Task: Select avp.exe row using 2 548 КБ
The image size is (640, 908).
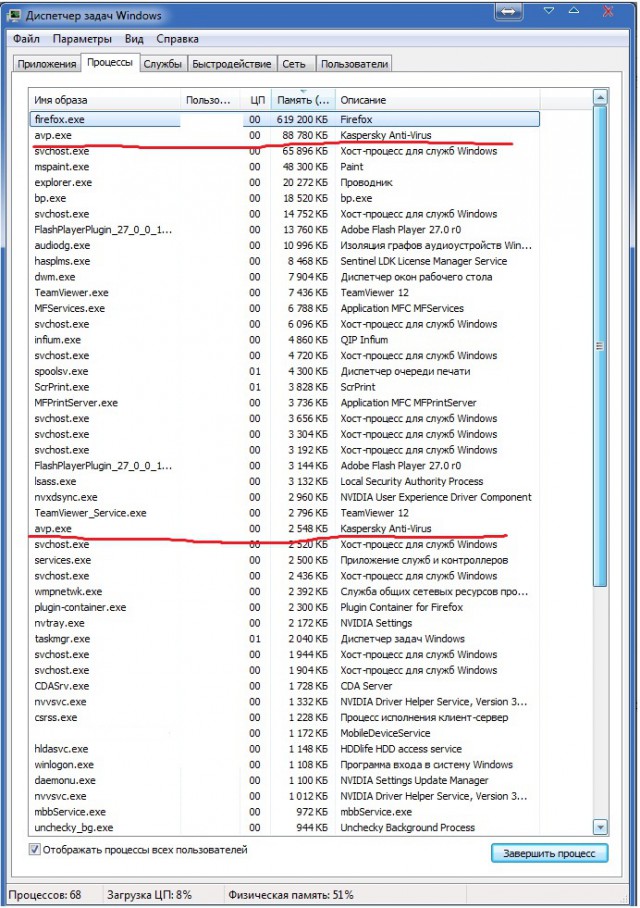Action: 284,528
